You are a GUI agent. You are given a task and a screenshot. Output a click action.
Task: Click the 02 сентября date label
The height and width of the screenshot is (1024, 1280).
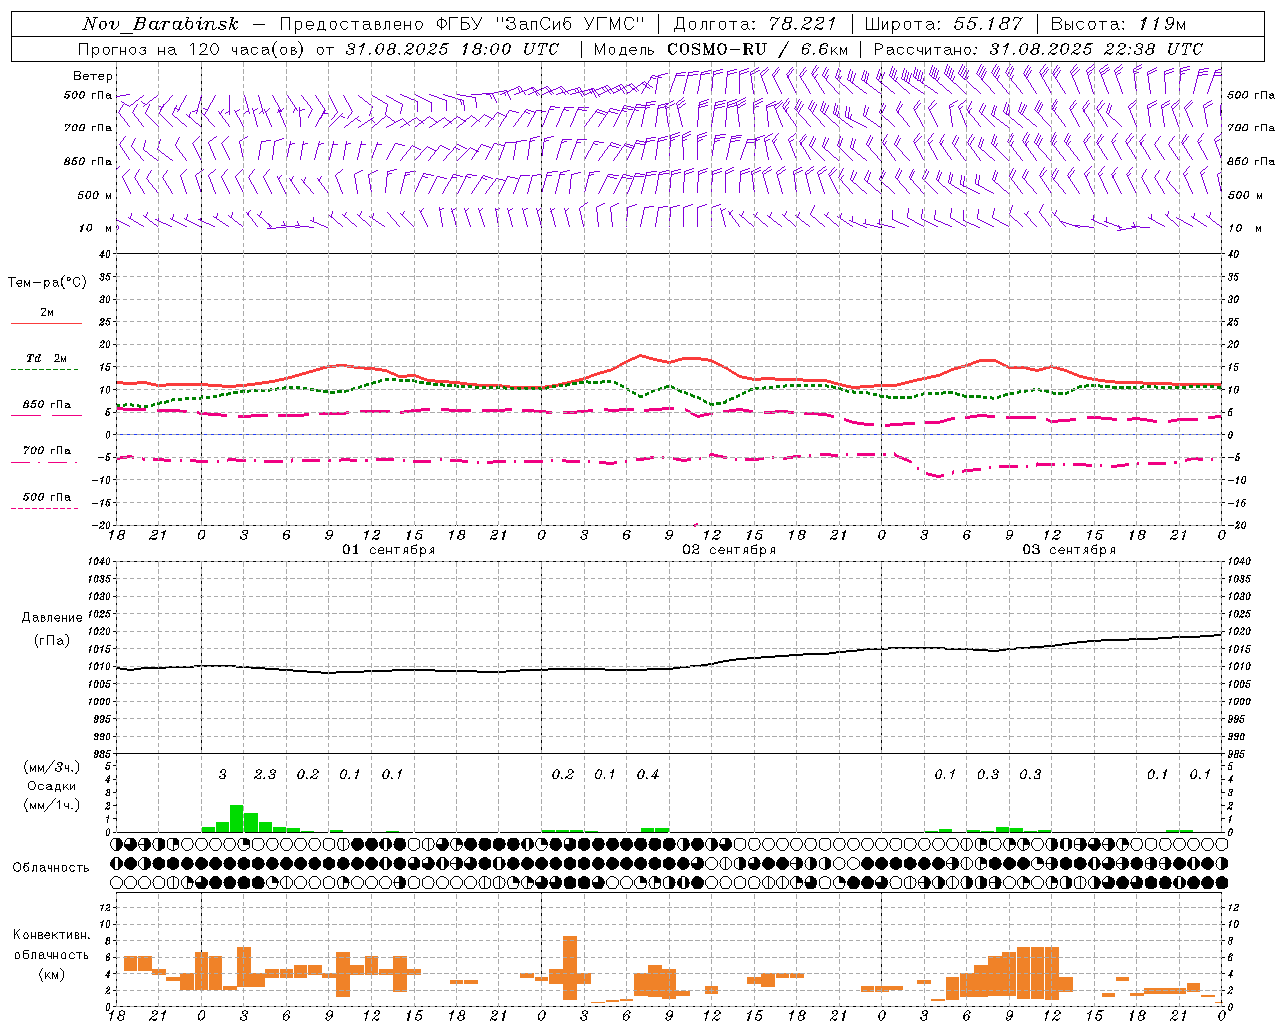(729, 550)
